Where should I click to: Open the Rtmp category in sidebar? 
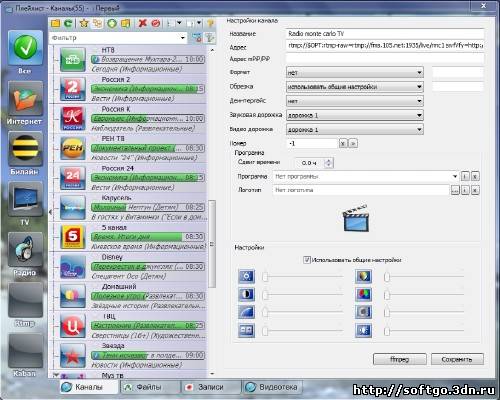pos(25,300)
